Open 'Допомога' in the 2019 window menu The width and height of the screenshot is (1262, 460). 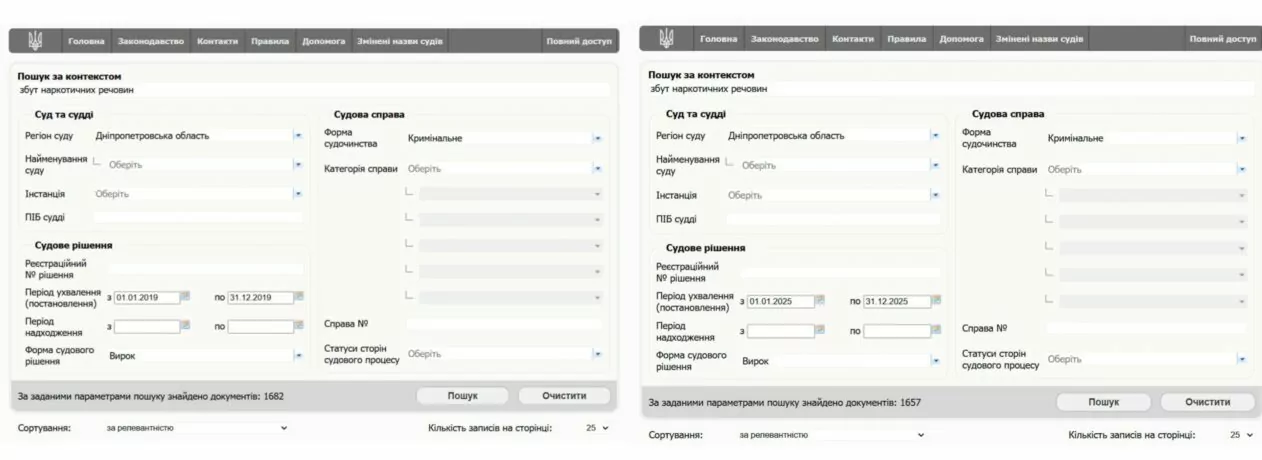click(323, 41)
